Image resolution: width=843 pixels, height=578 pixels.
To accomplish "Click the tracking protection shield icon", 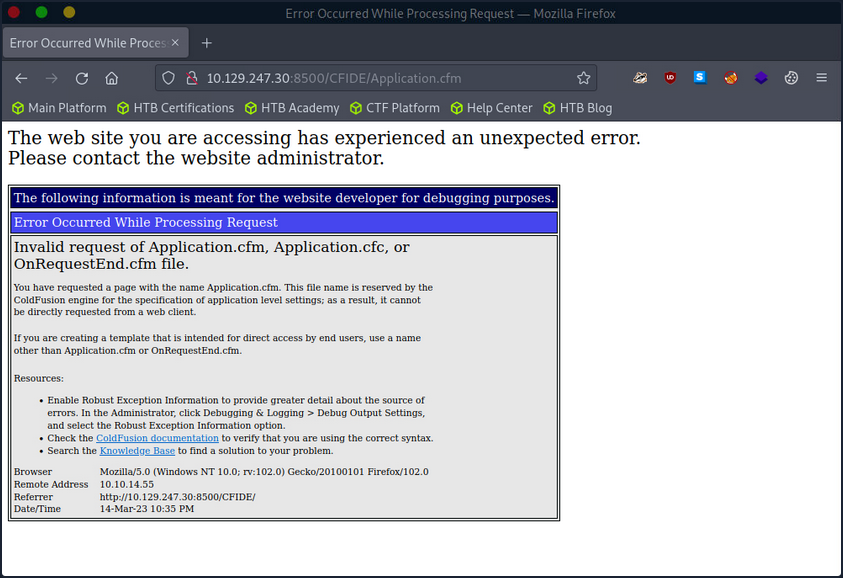I will click(168, 78).
